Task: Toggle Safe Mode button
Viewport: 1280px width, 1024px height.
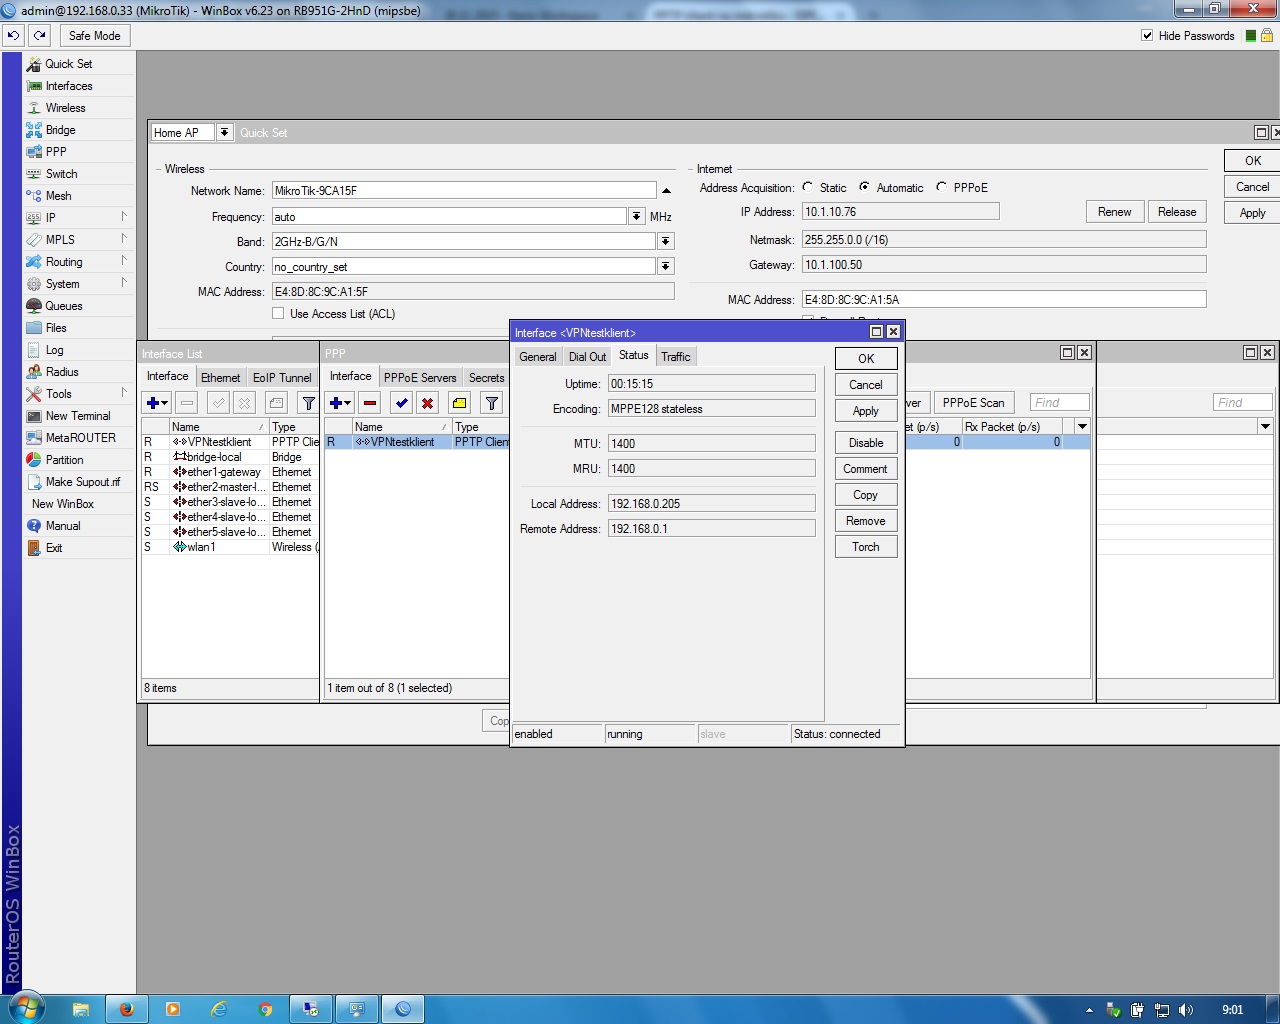Action: click(x=94, y=35)
